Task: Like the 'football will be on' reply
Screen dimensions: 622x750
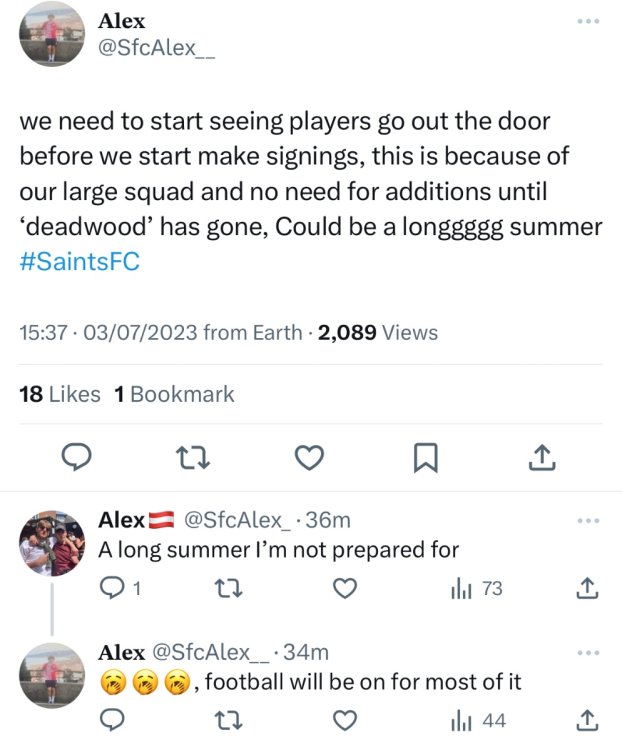Action: [345, 720]
